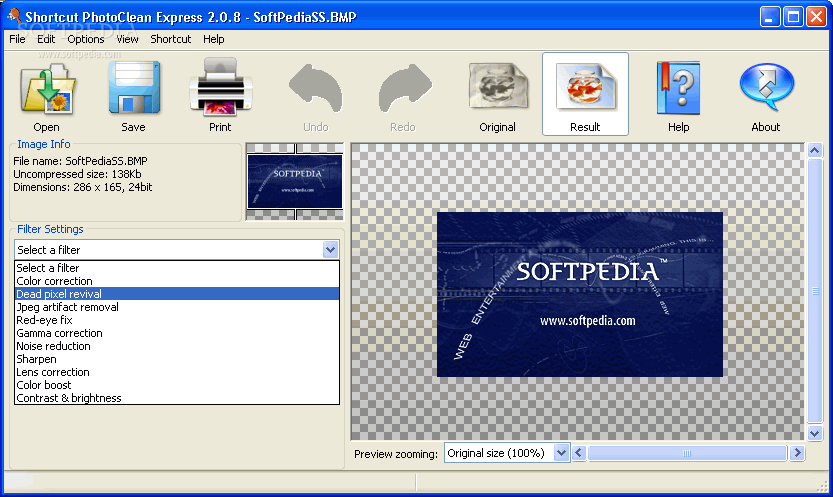Click the vertical scrollbar thumb

pos(815,291)
